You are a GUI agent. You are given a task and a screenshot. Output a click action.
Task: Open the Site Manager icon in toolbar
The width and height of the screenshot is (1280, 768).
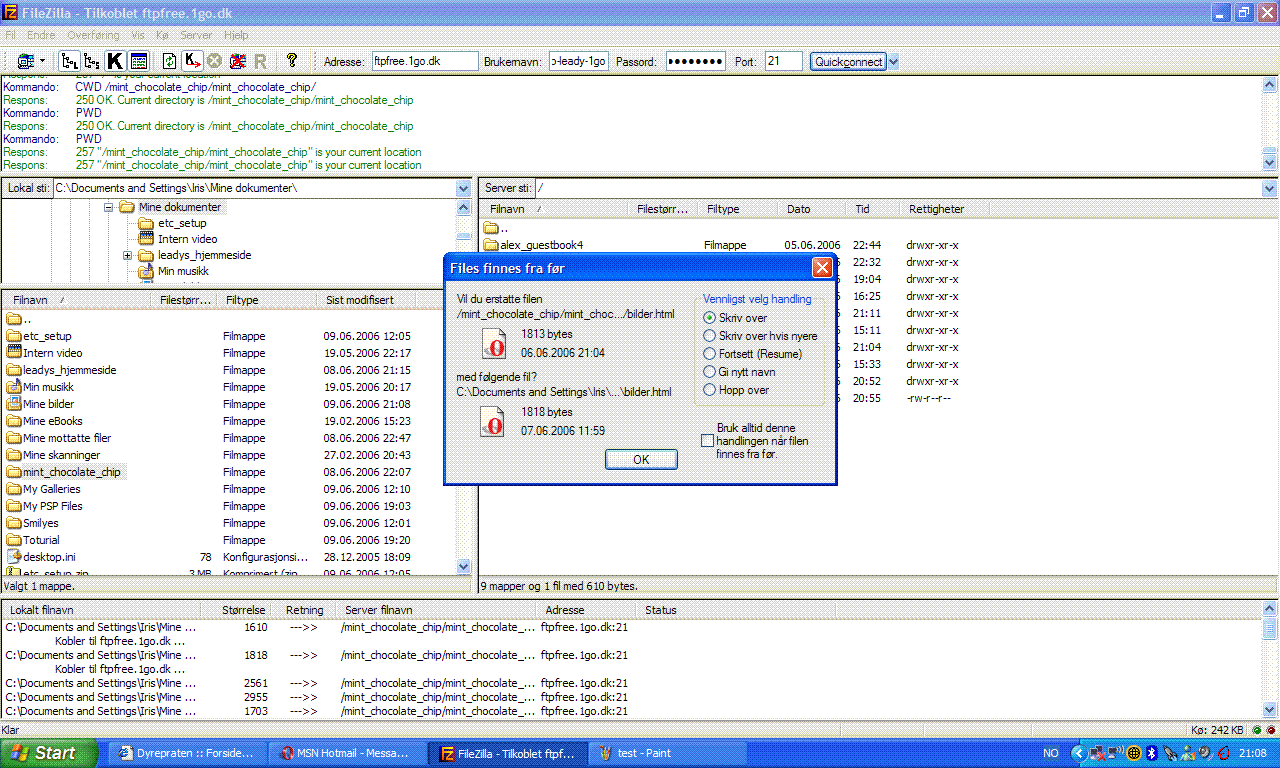point(25,61)
